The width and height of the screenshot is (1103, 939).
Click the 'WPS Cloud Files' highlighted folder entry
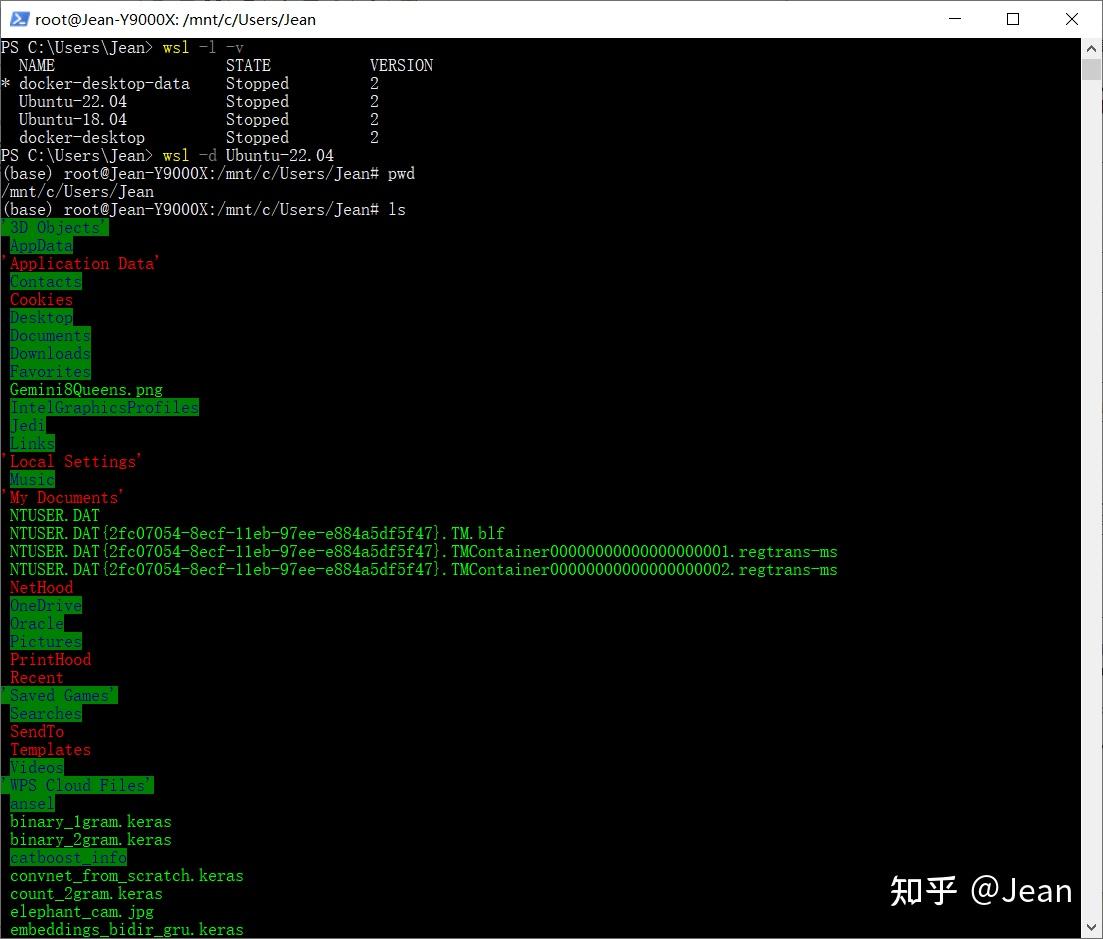click(80, 785)
